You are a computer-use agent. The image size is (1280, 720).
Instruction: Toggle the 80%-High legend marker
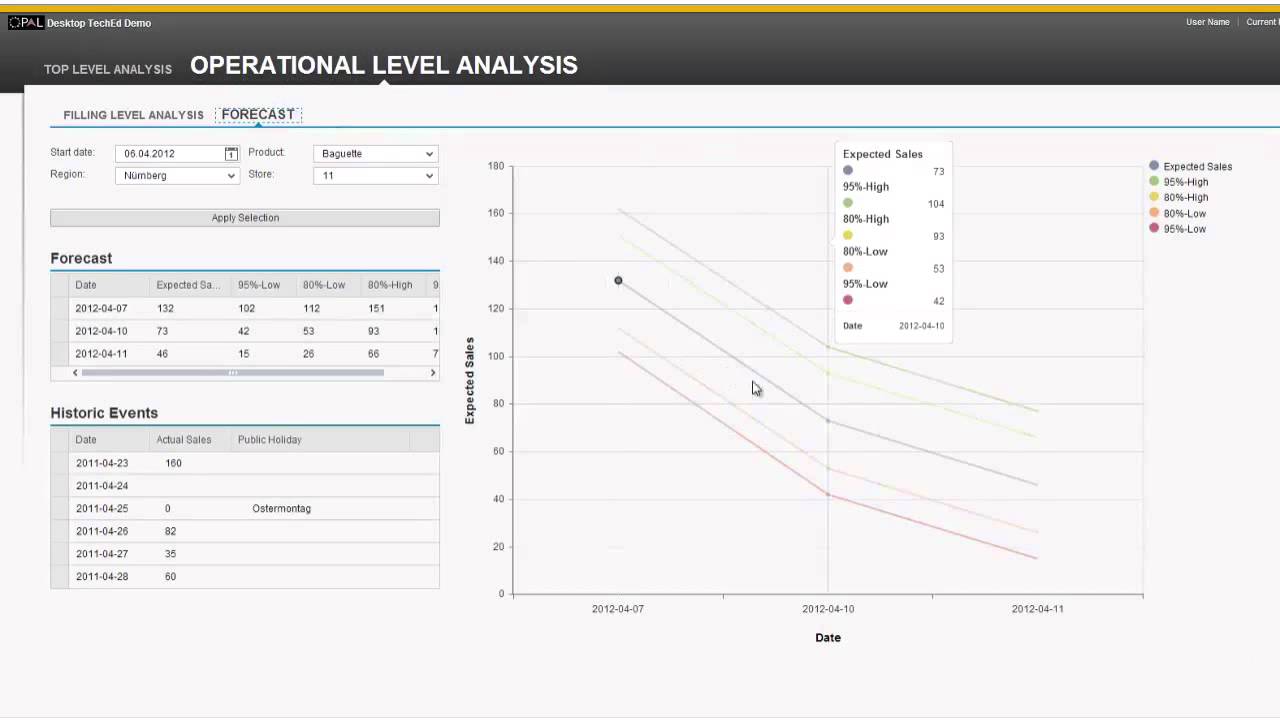pyautogui.click(x=1154, y=197)
